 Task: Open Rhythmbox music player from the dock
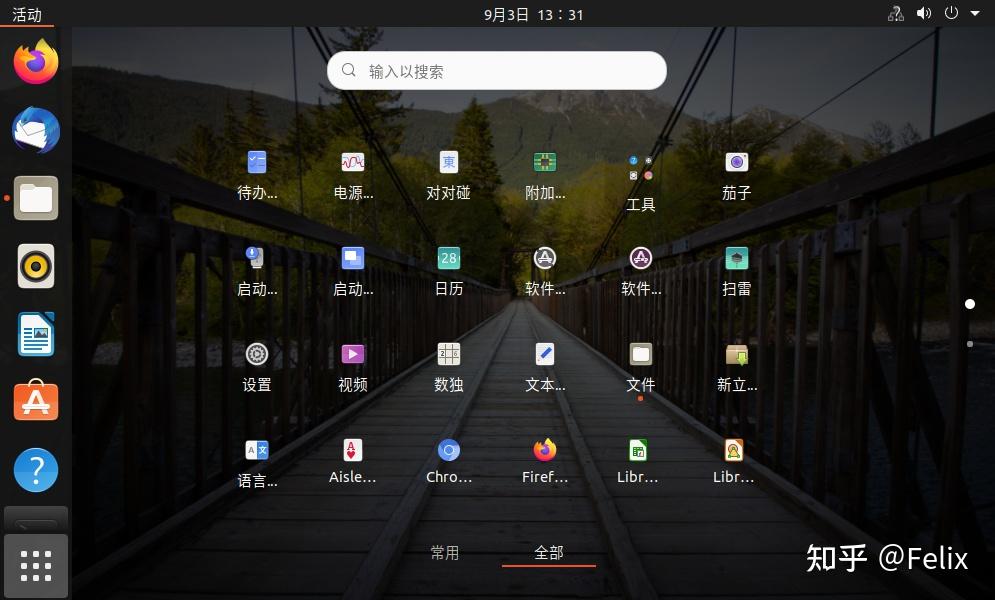35,266
